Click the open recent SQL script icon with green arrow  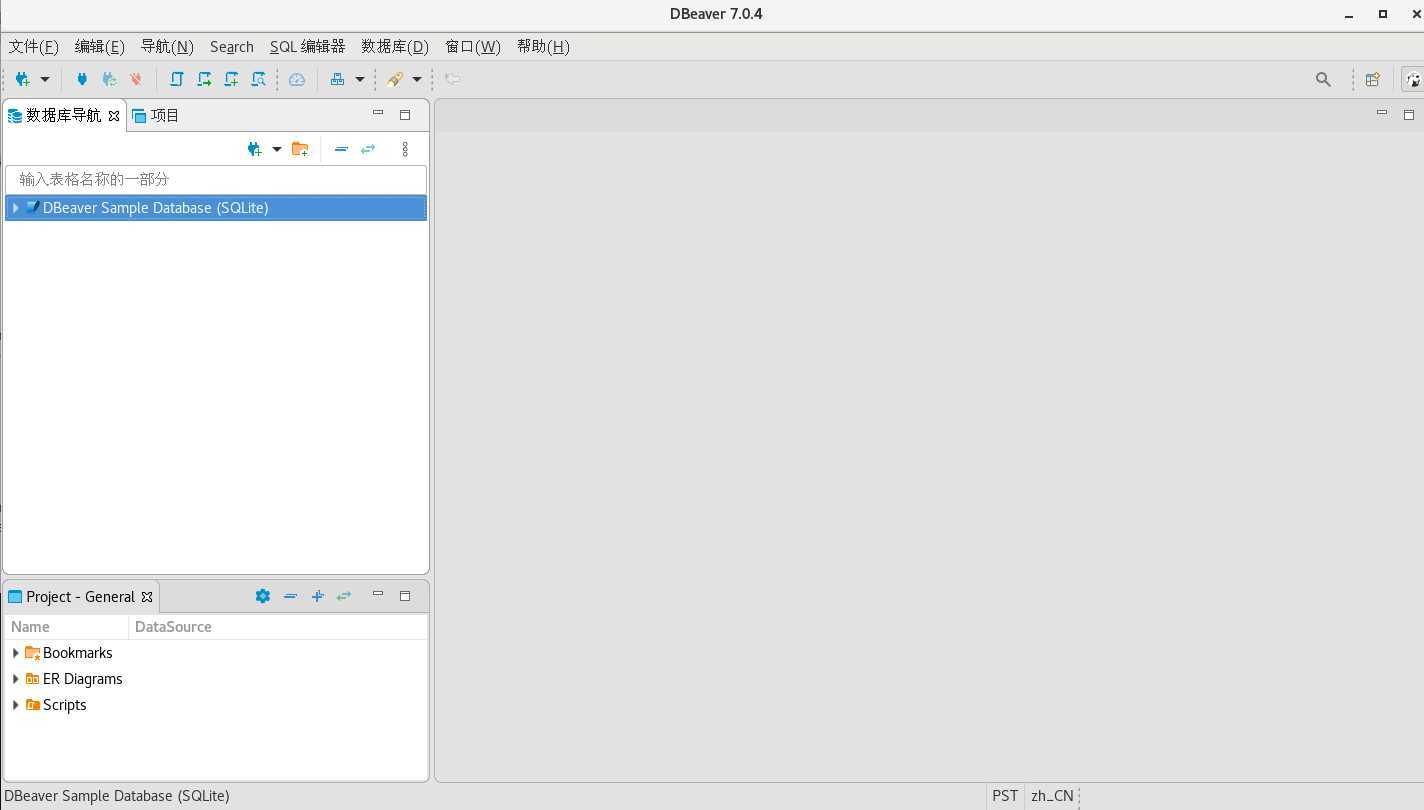coord(204,79)
